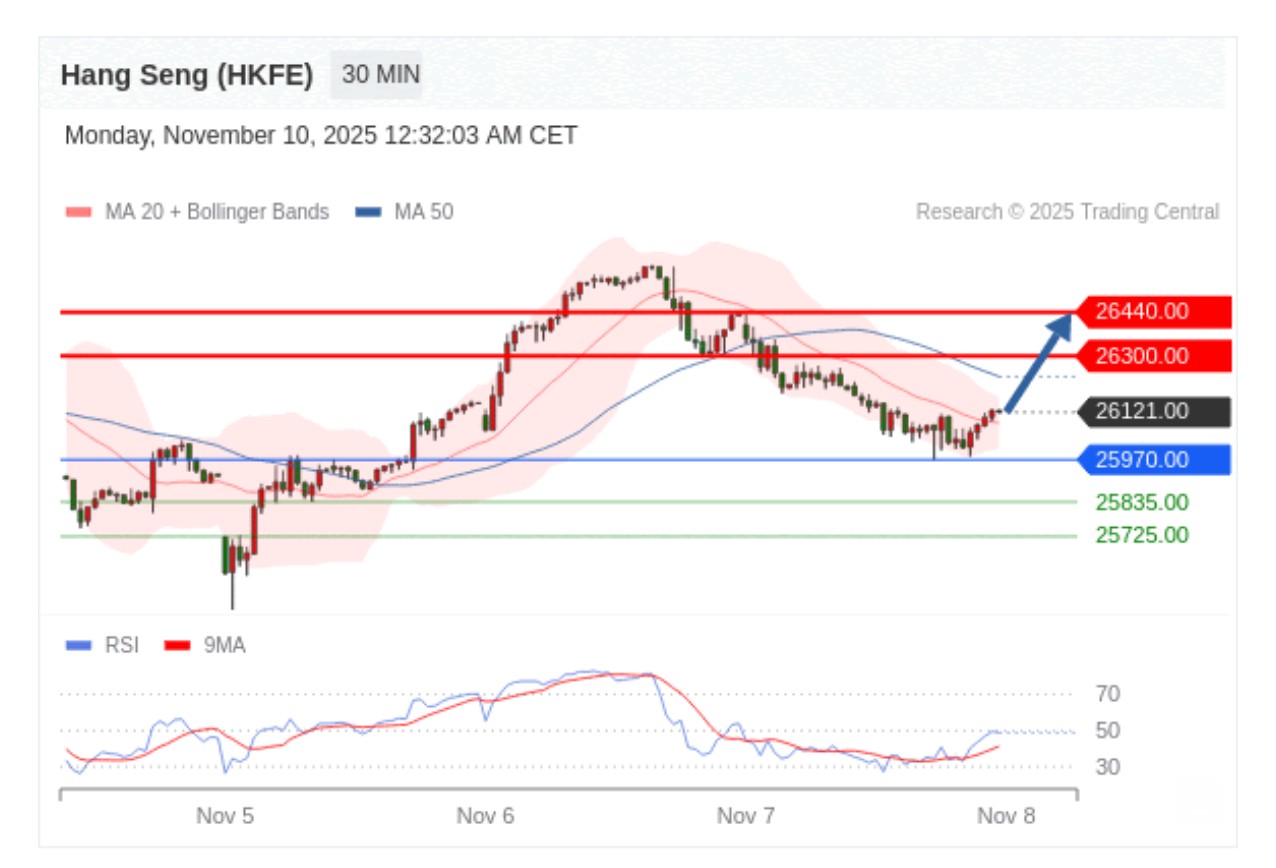The width and height of the screenshot is (1276, 868).
Task: Click the red 9MA legend swatch
Action: click(x=178, y=645)
